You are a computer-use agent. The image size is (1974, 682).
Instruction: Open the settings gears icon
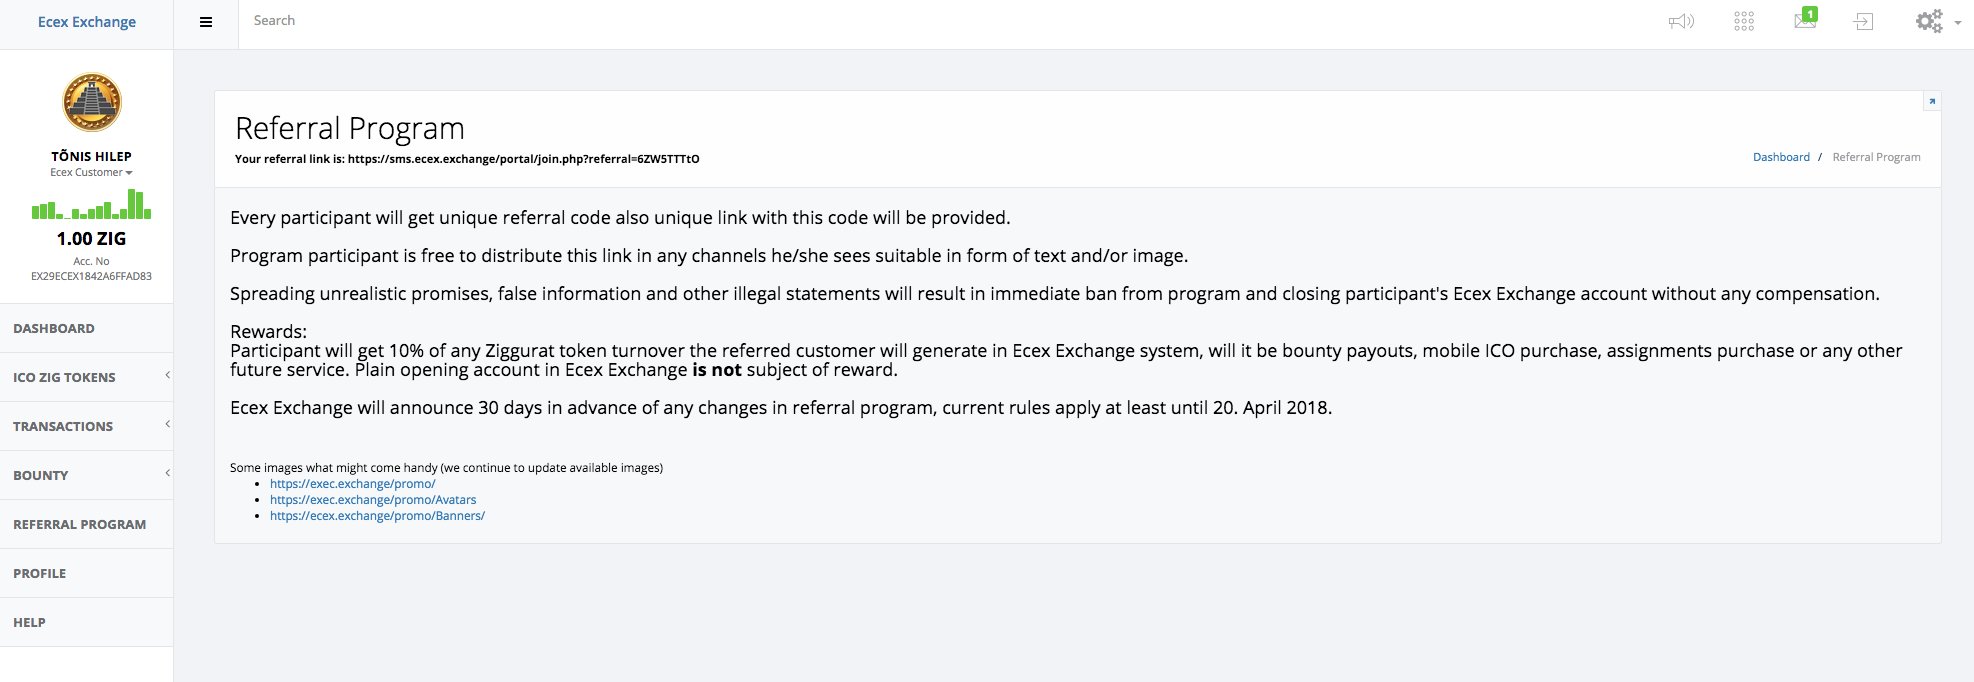1936,21
